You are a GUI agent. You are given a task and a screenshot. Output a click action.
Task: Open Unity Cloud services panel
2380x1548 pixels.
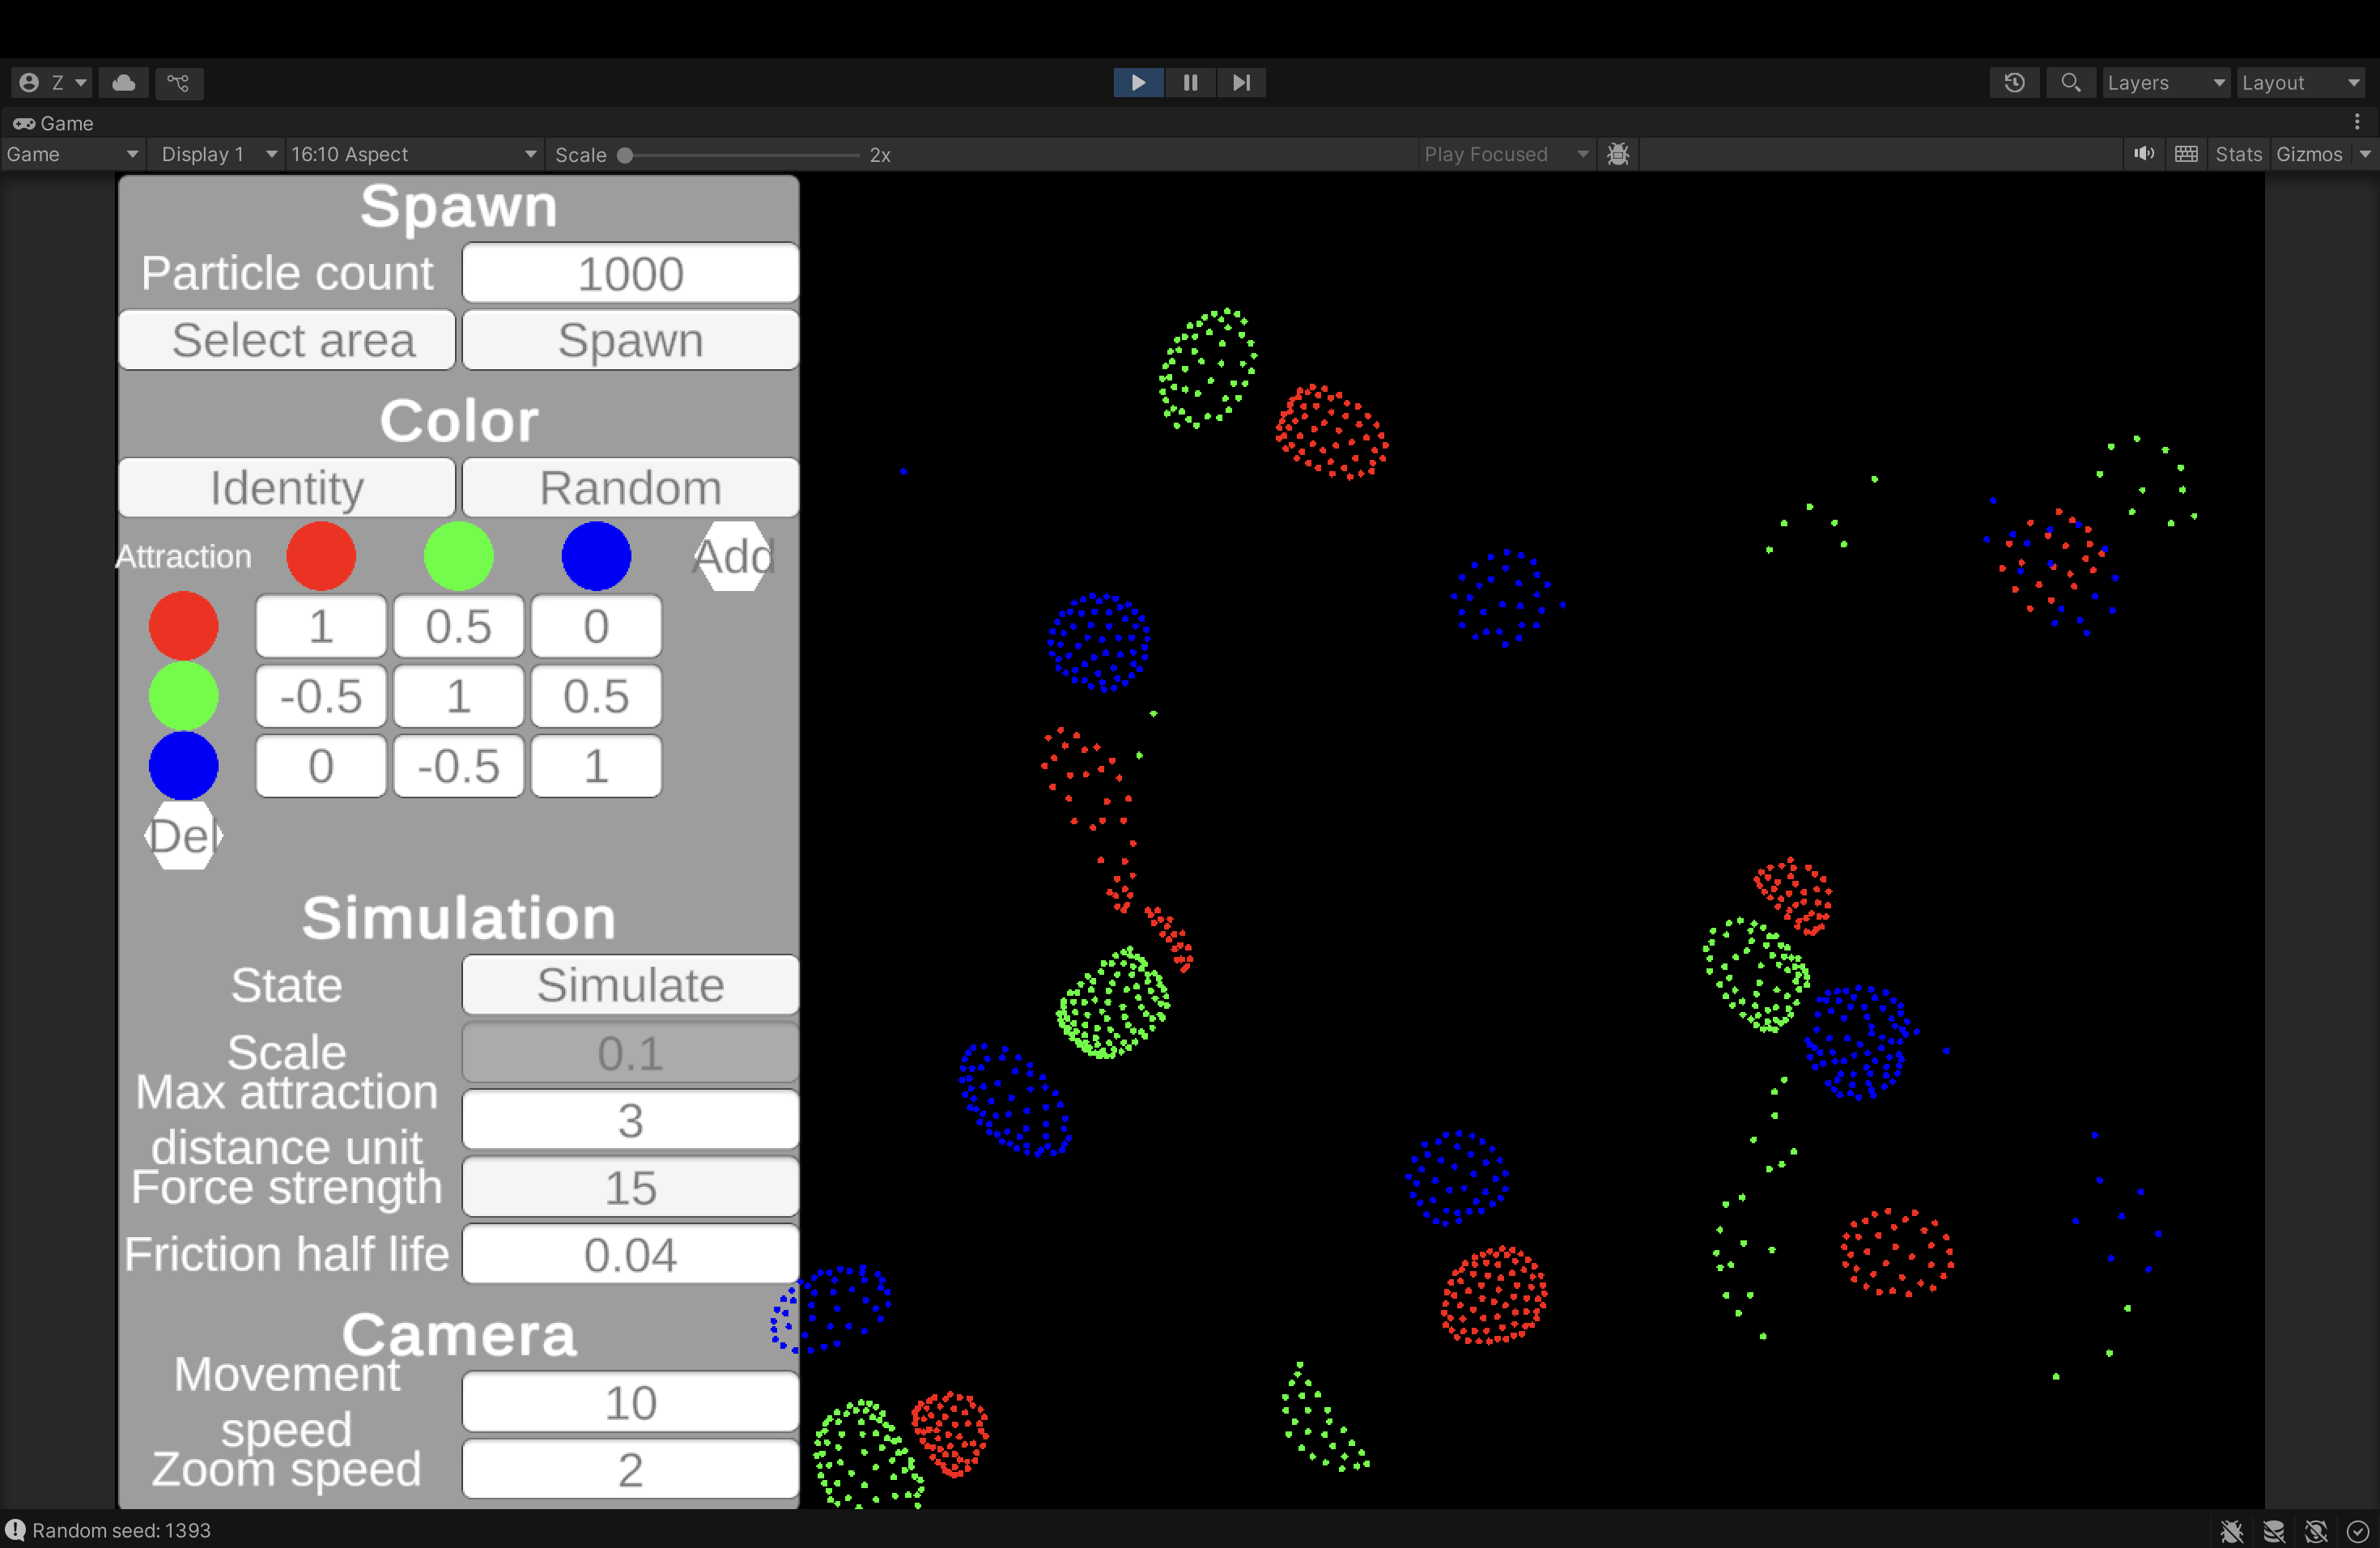click(x=123, y=83)
